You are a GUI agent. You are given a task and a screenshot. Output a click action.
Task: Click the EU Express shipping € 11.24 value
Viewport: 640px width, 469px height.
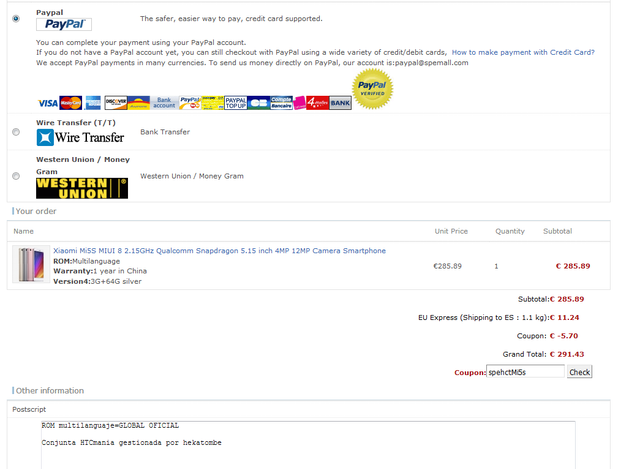tap(564, 318)
